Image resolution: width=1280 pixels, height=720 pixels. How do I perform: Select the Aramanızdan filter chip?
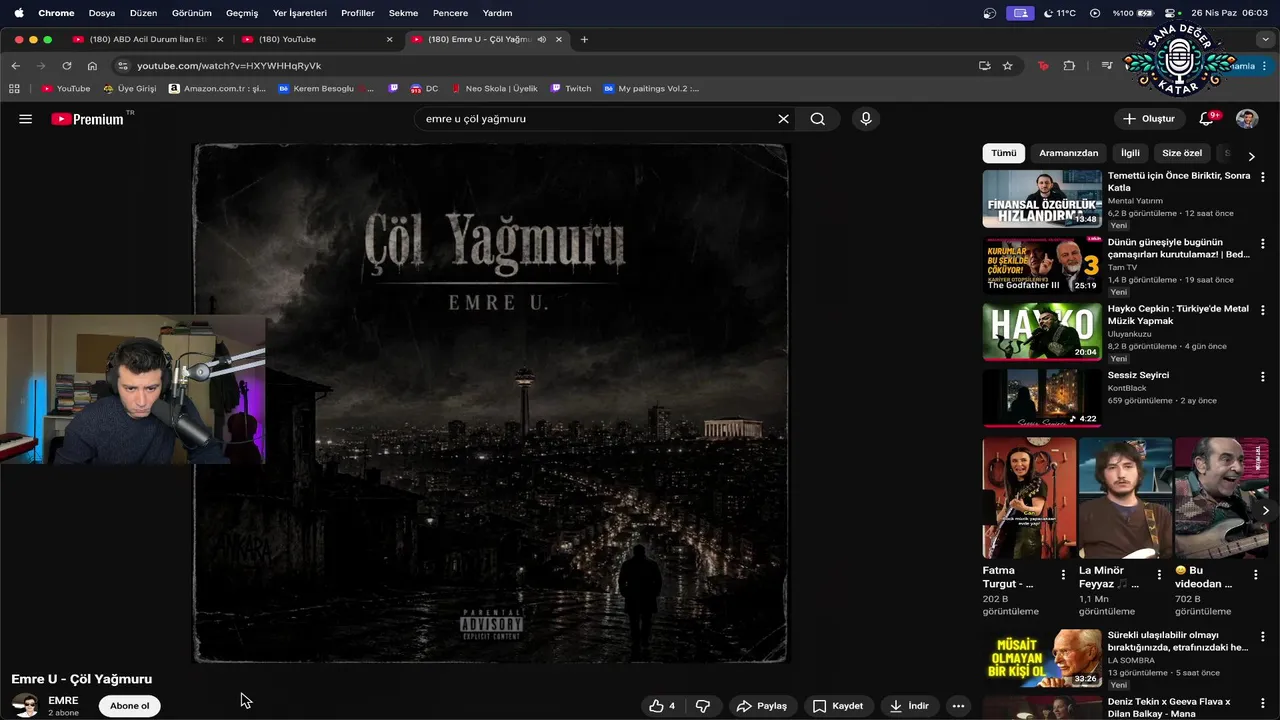[1068, 153]
